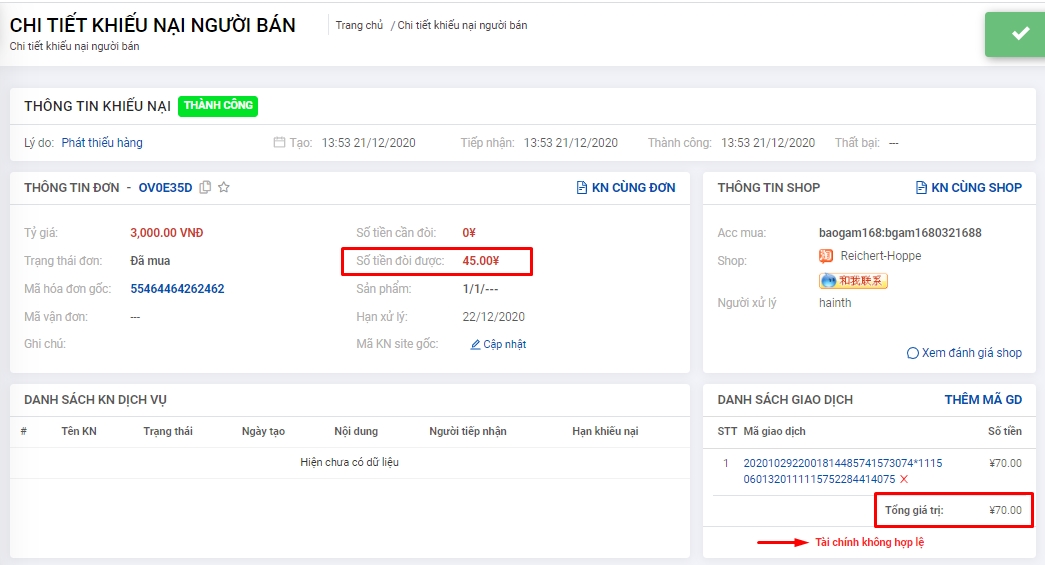Viewport: 1045px width, 565px height.
Task: Select the Chi tiết khiếu nại người bán breadcrumb
Action: [x=462, y=25]
